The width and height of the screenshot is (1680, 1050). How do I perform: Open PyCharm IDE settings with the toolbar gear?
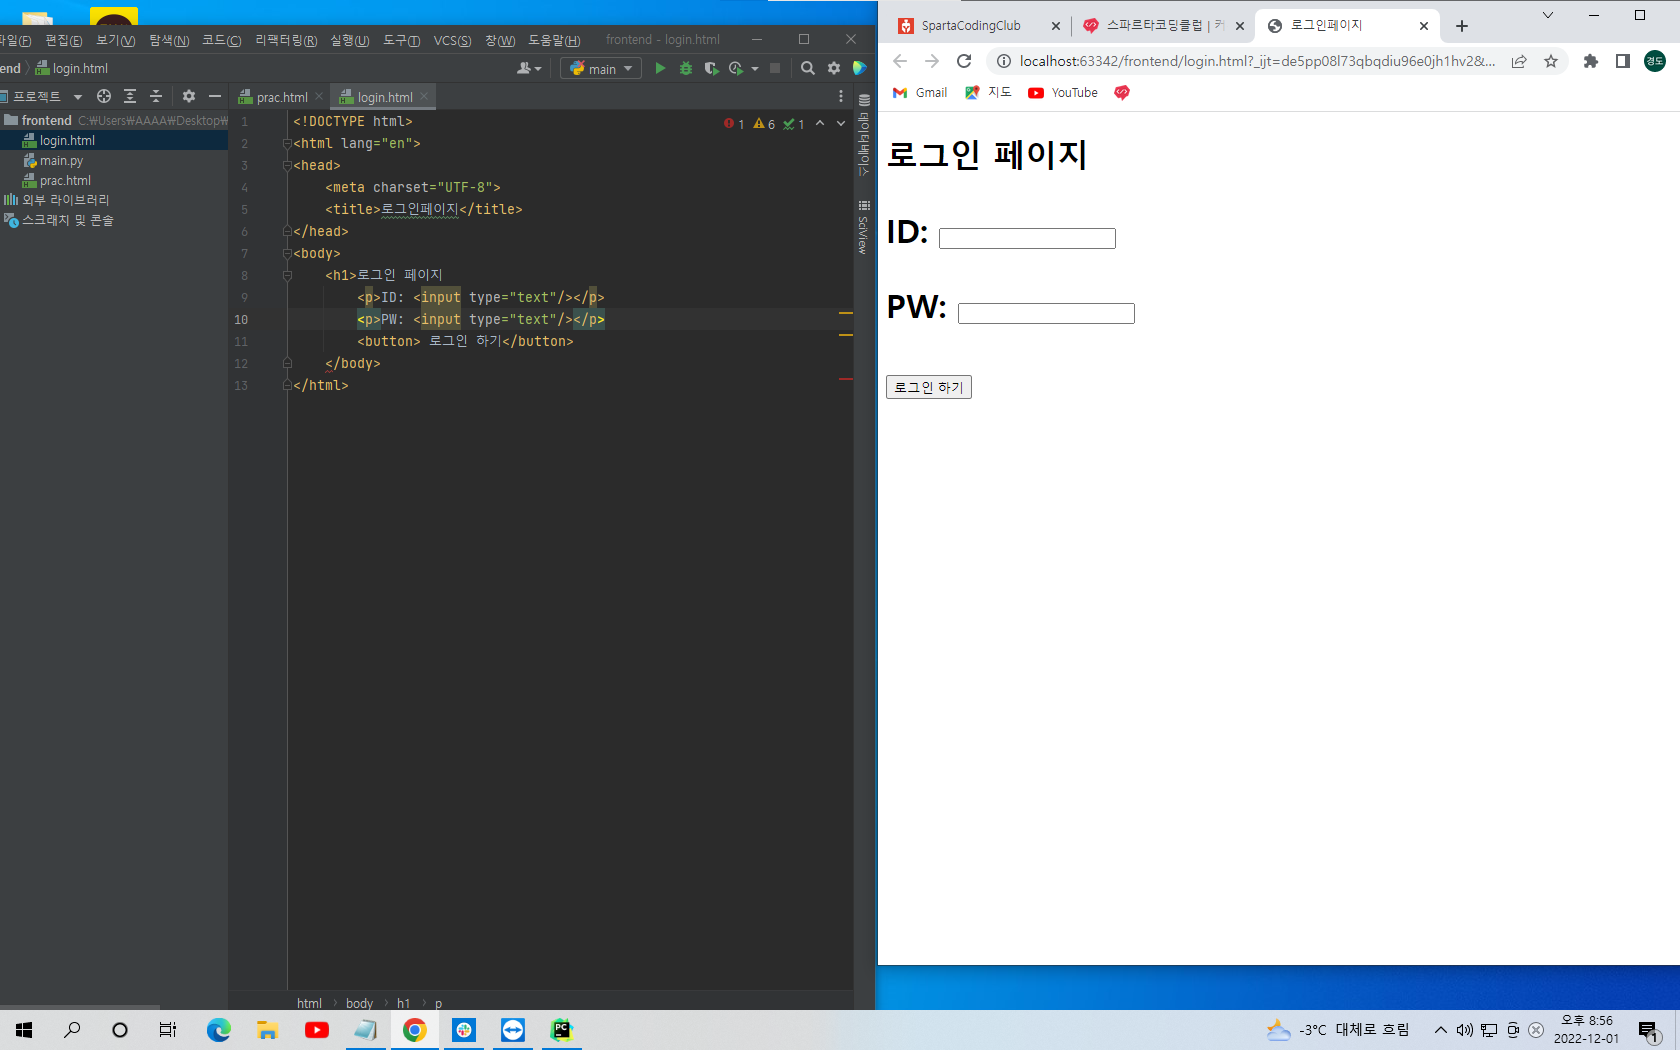click(x=834, y=68)
